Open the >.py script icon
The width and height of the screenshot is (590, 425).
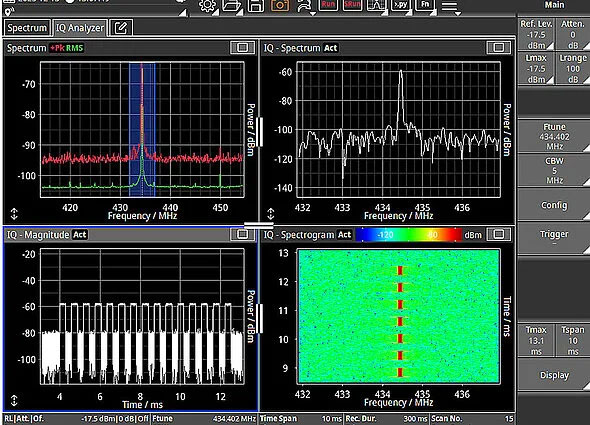point(401,5)
